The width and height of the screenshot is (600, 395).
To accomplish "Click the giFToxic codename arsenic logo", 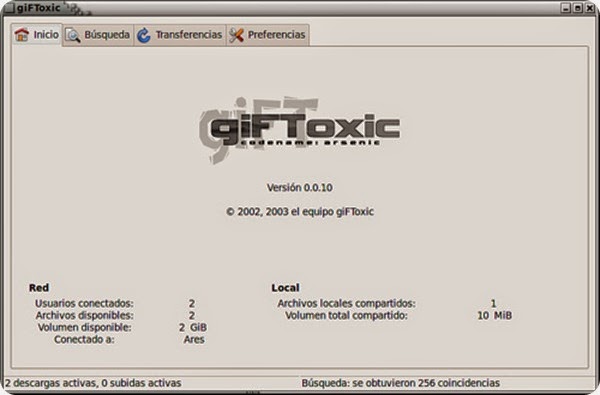I will pyautogui.click(x=300, y=130).
